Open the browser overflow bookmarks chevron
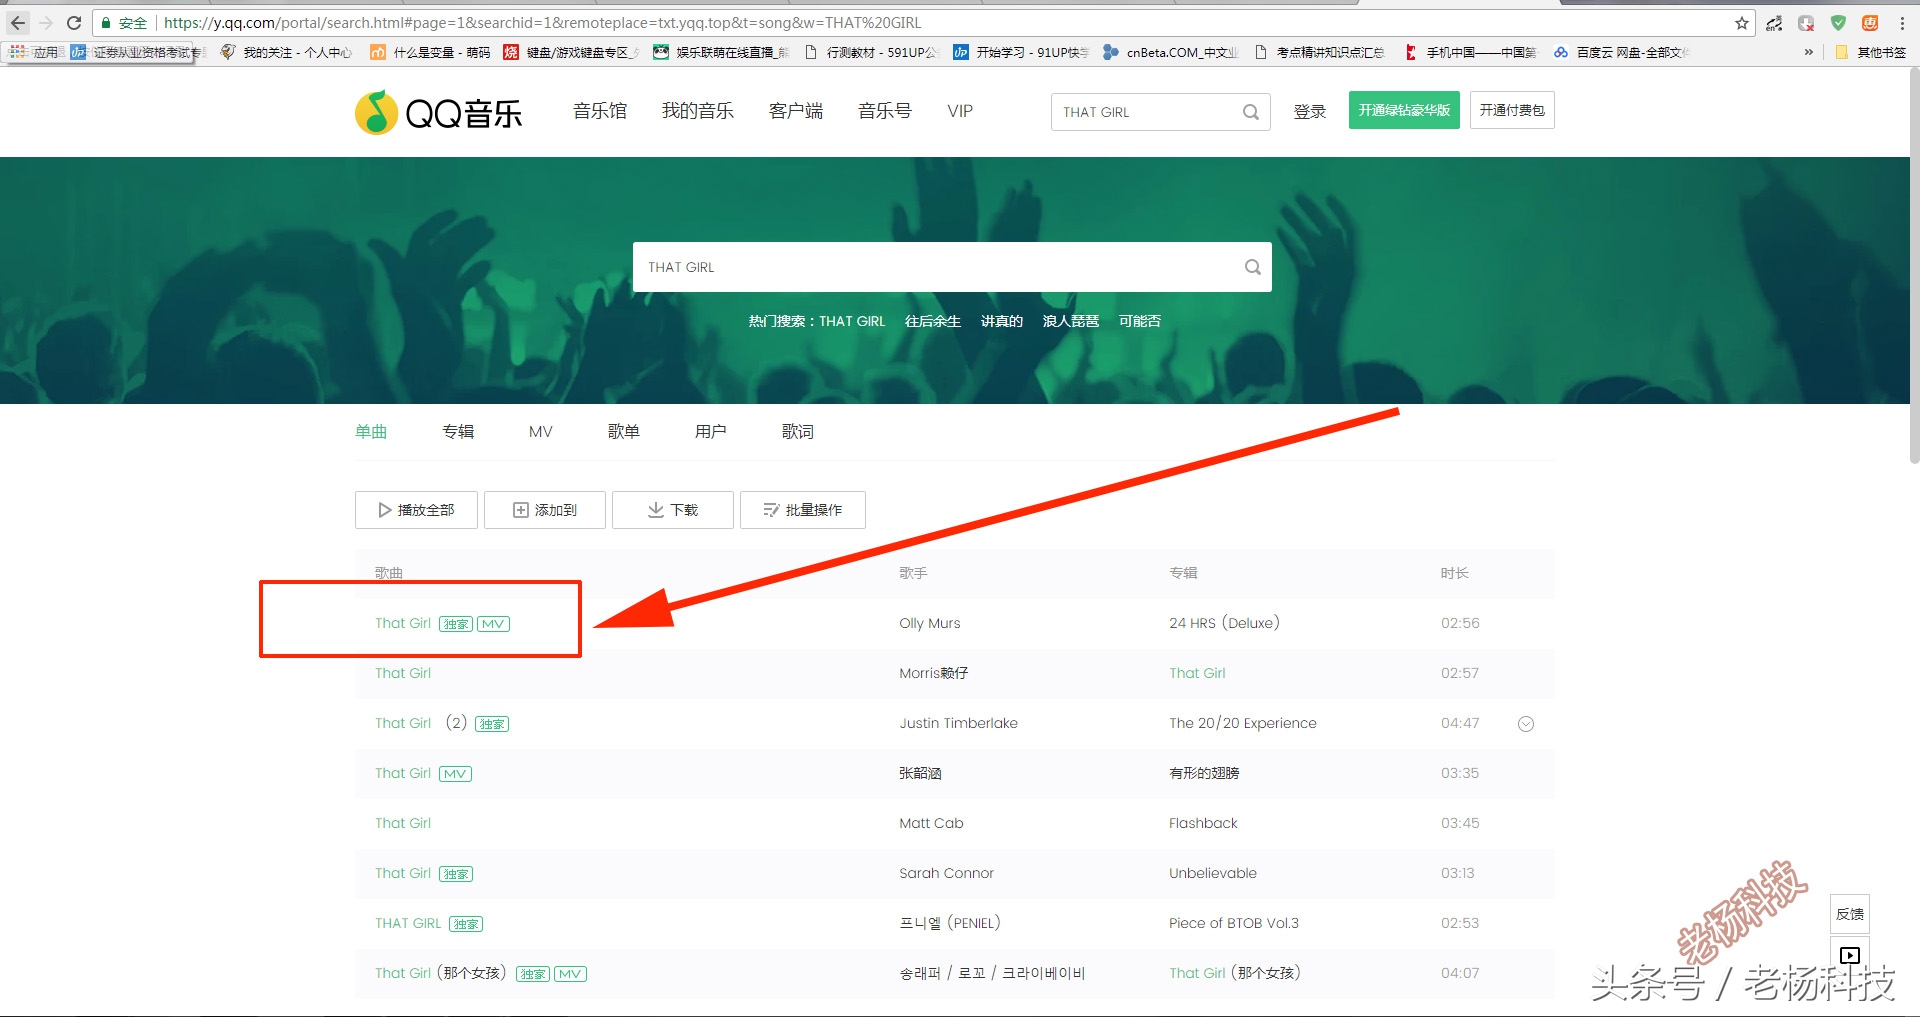Image resolution: width=1920 pixels, height=1017 pixels. click(x=1807, y=51)
